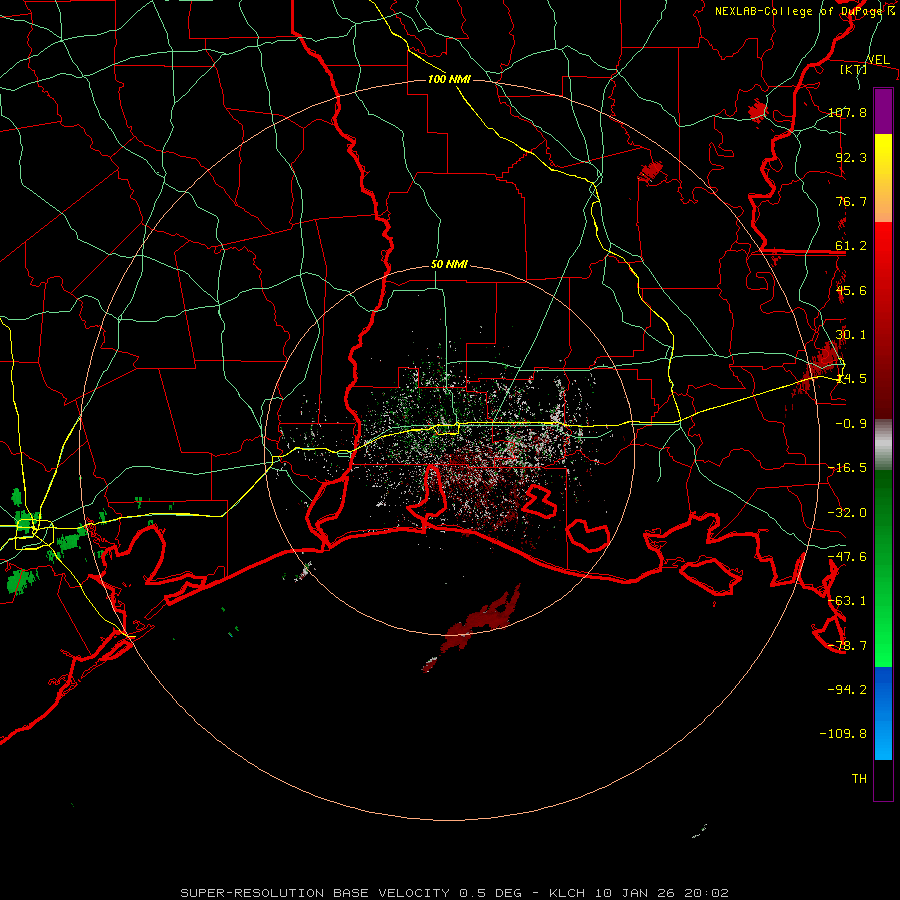Click the VEL legend title
The height and width of the screenshot is (900, 900).
point(878,60)
